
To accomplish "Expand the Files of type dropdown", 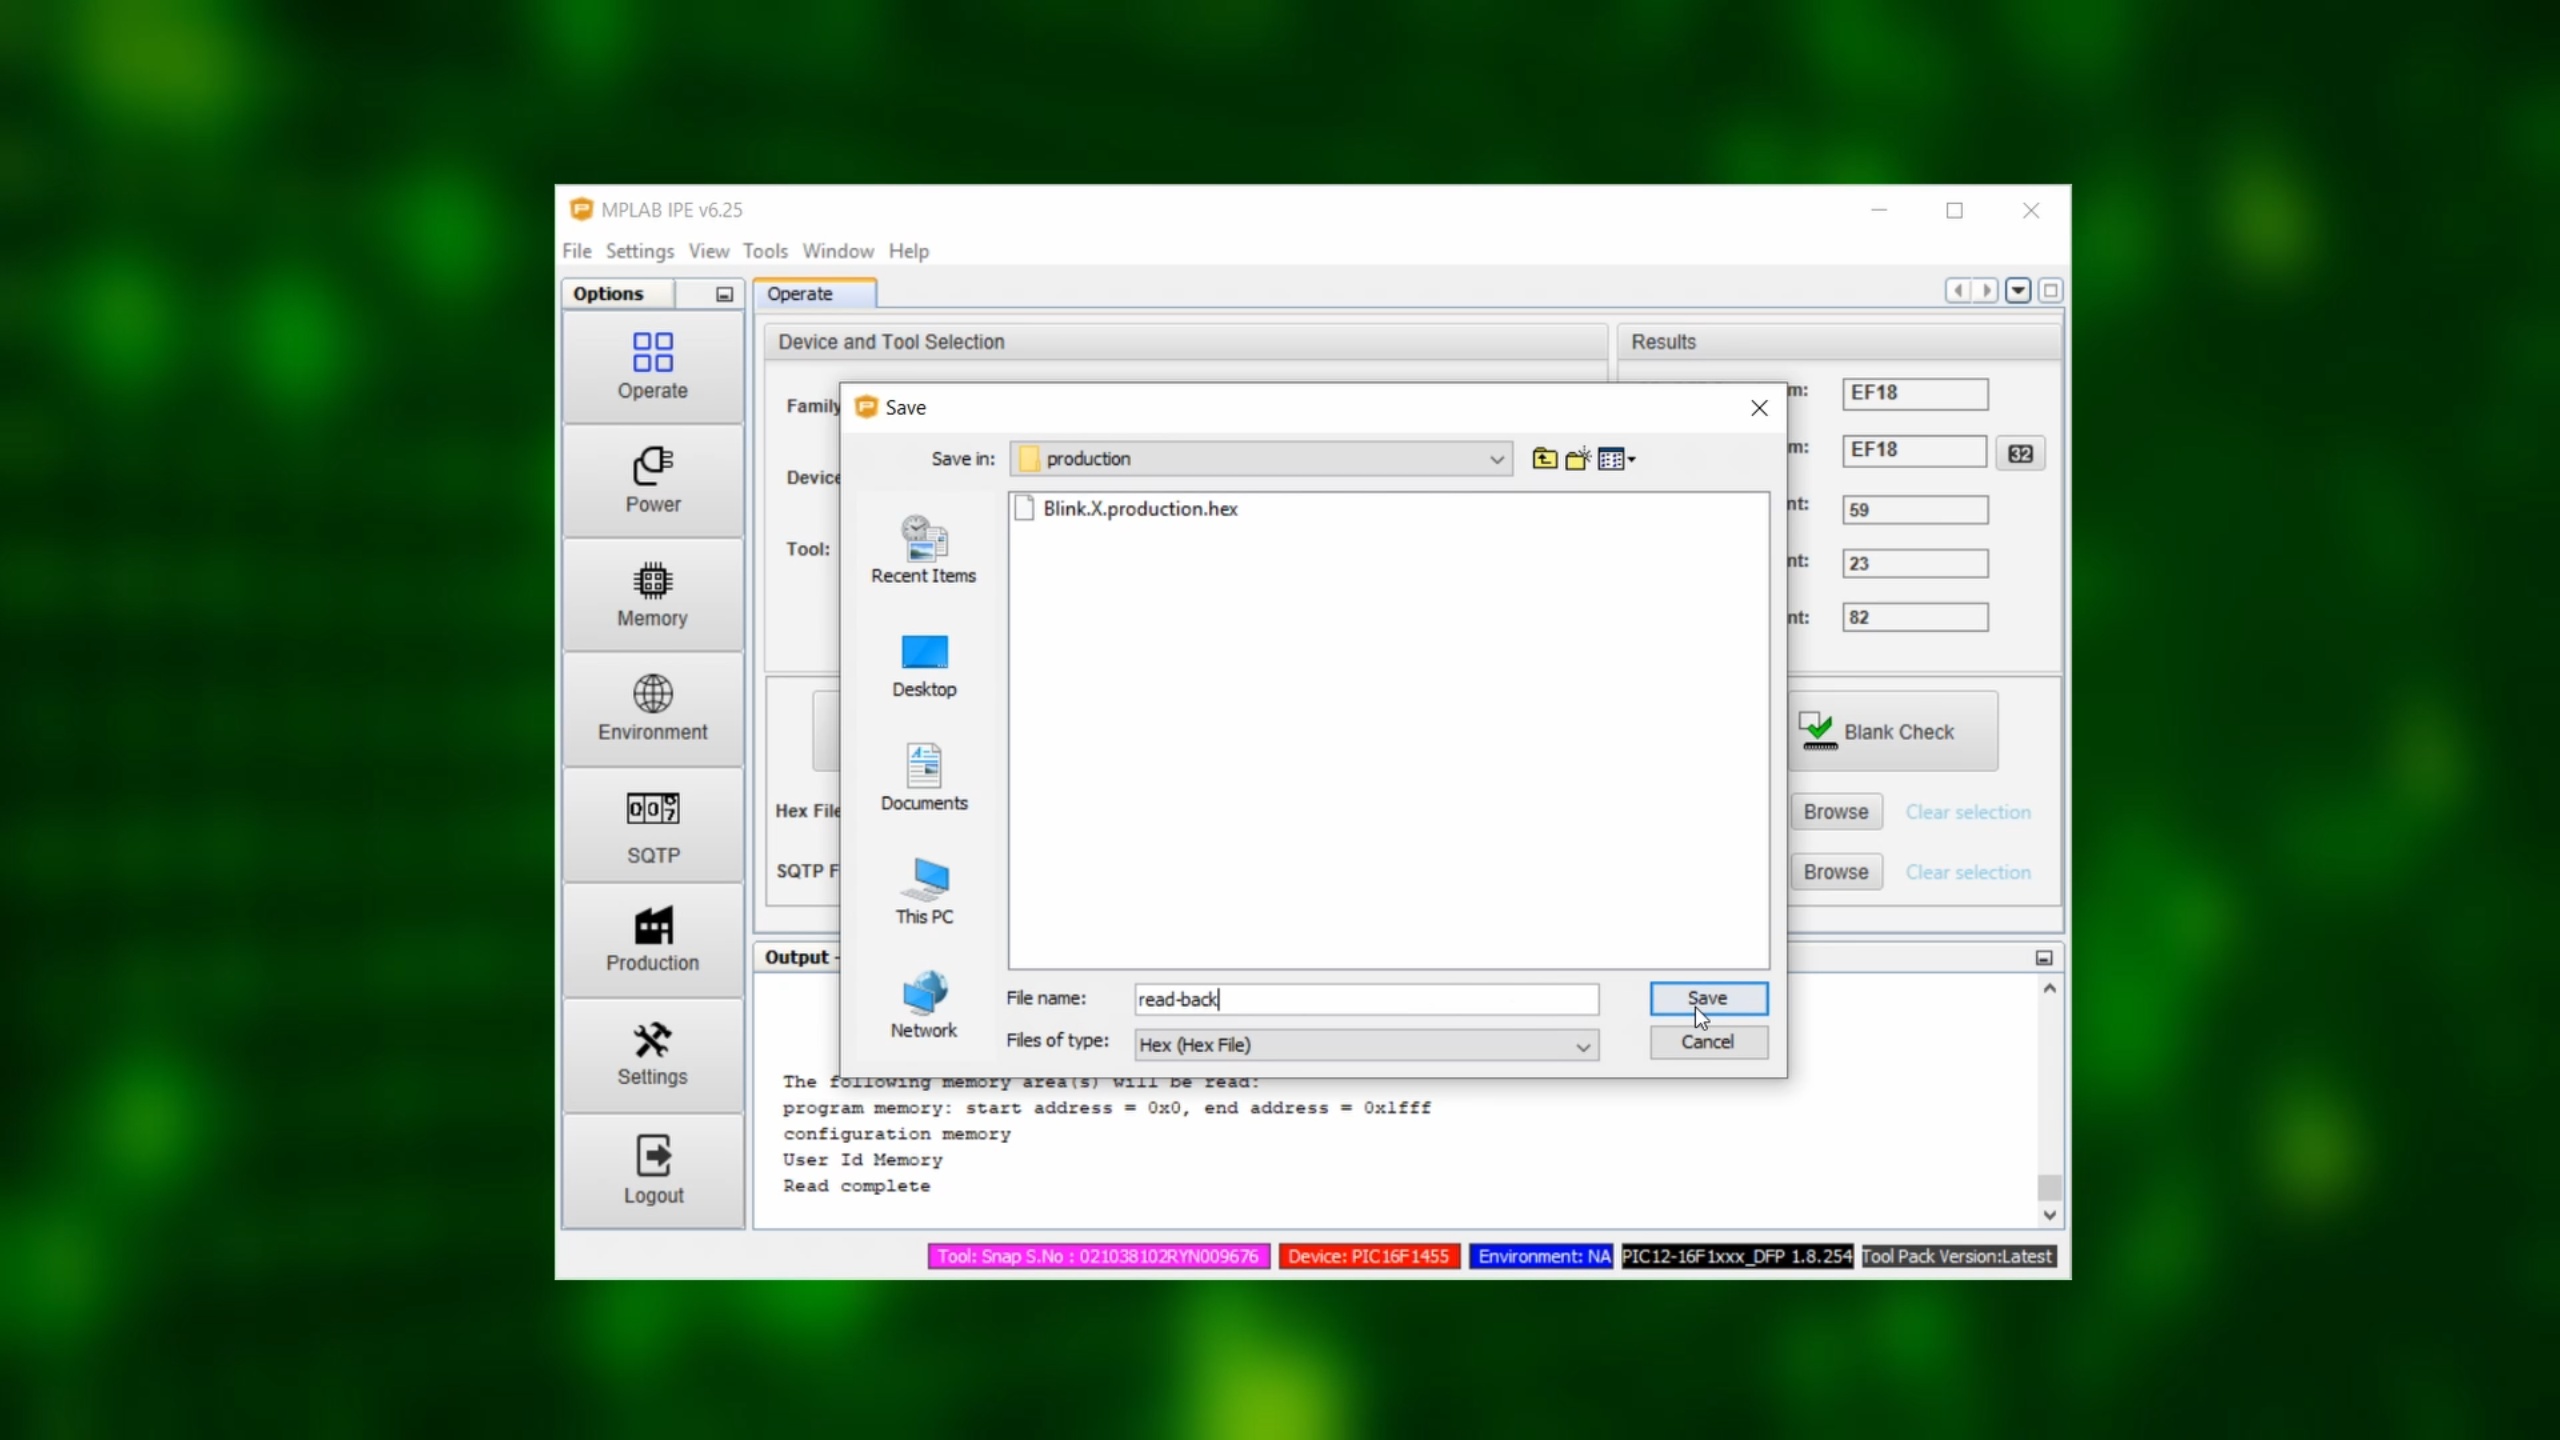I will coord(1582,1046).
